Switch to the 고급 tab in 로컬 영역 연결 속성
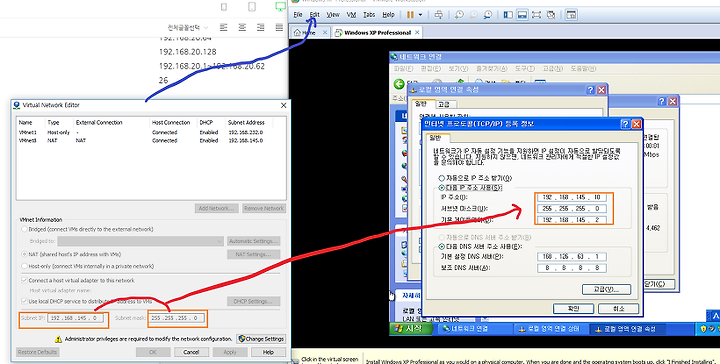Screen dimensions: 720x364 (444, 105)
